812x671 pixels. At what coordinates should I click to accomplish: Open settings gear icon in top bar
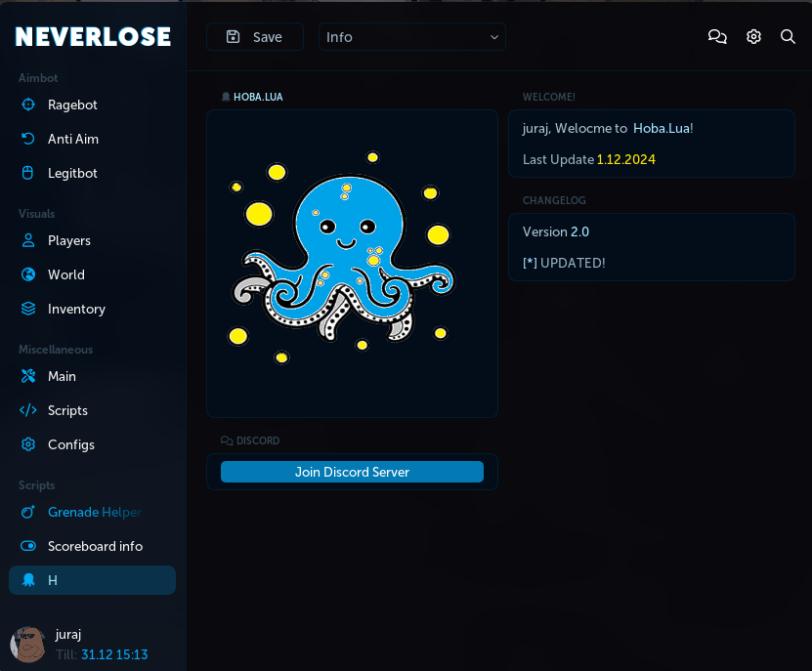(x=753, y=37)
